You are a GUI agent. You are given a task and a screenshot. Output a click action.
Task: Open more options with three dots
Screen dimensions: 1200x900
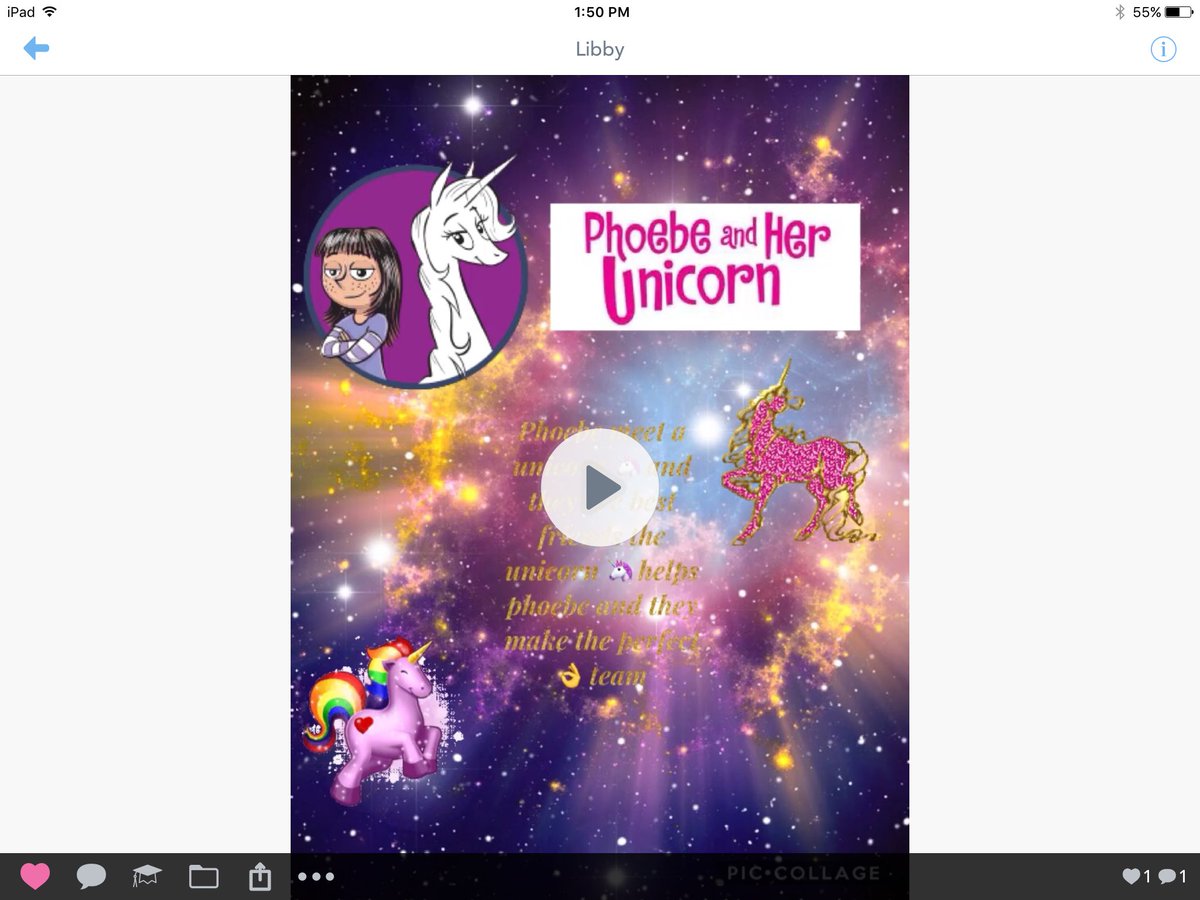(x=316, y=877)
